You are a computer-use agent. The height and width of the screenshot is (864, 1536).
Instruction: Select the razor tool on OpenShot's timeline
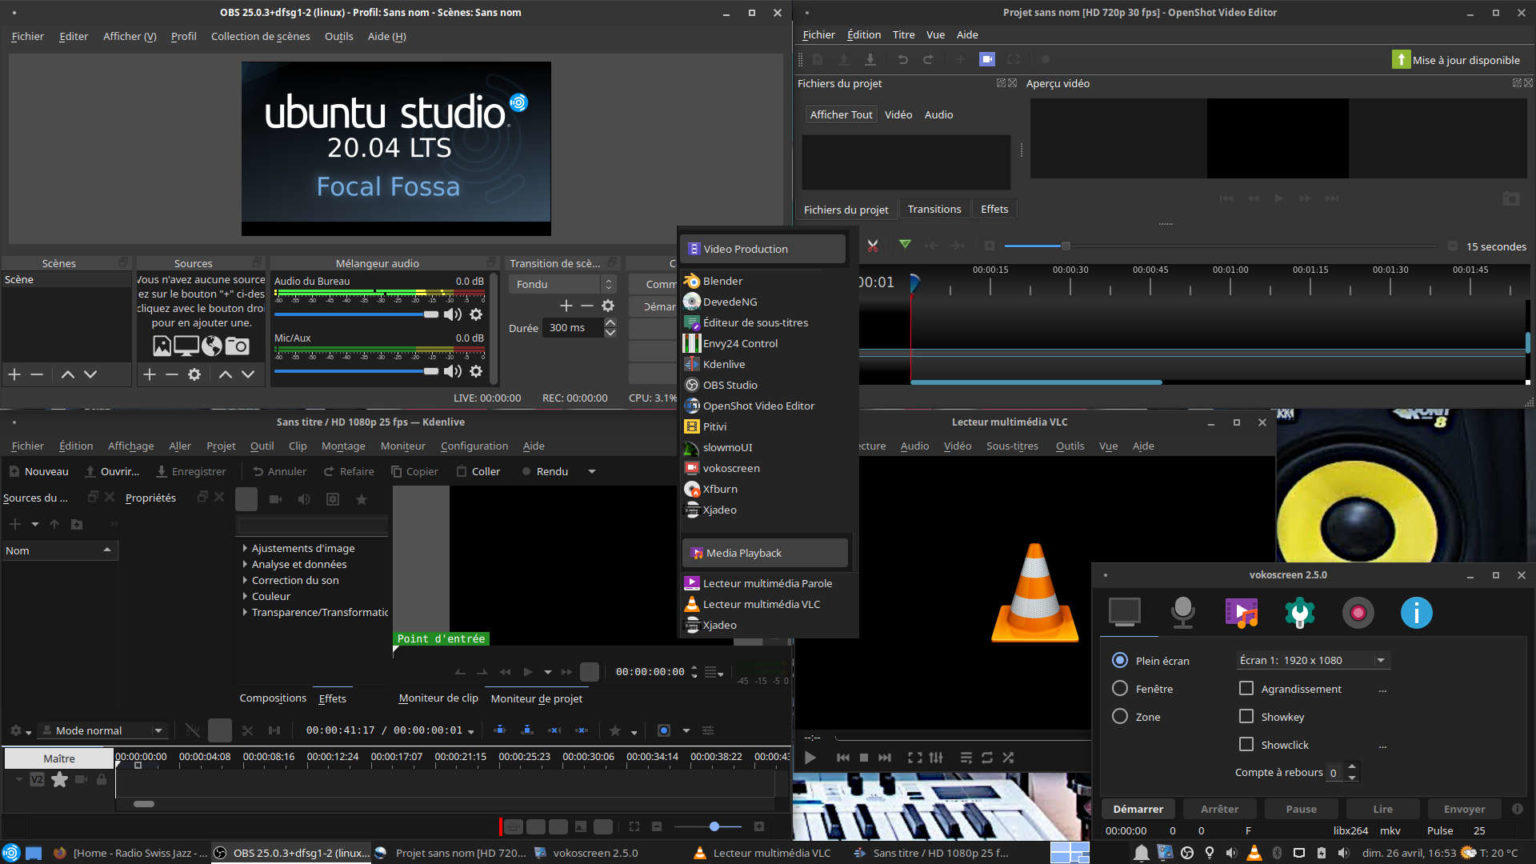(x=871, y=244)
